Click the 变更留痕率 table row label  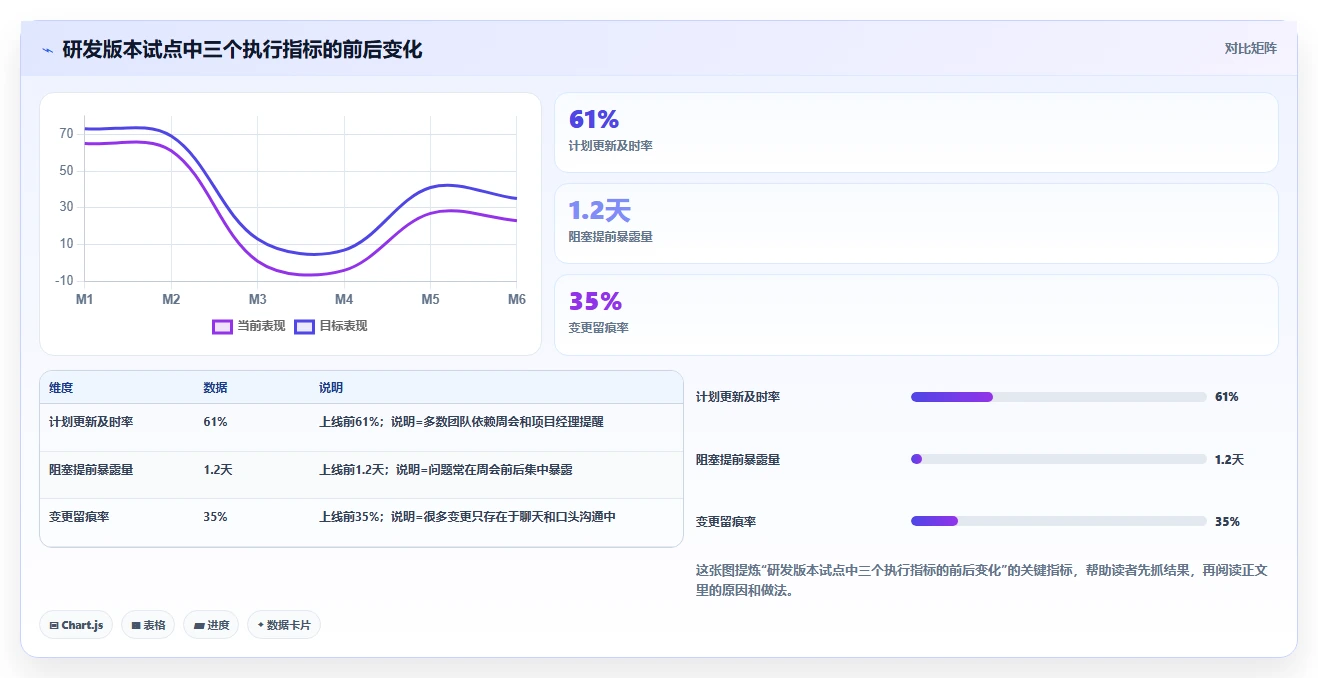coord(79,517)
